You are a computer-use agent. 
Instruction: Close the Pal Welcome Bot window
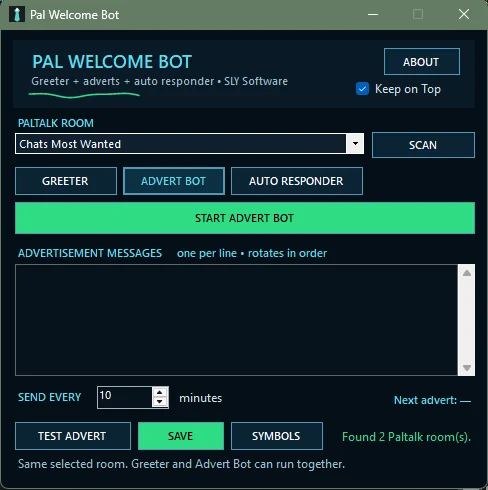[x=464, y=14]
